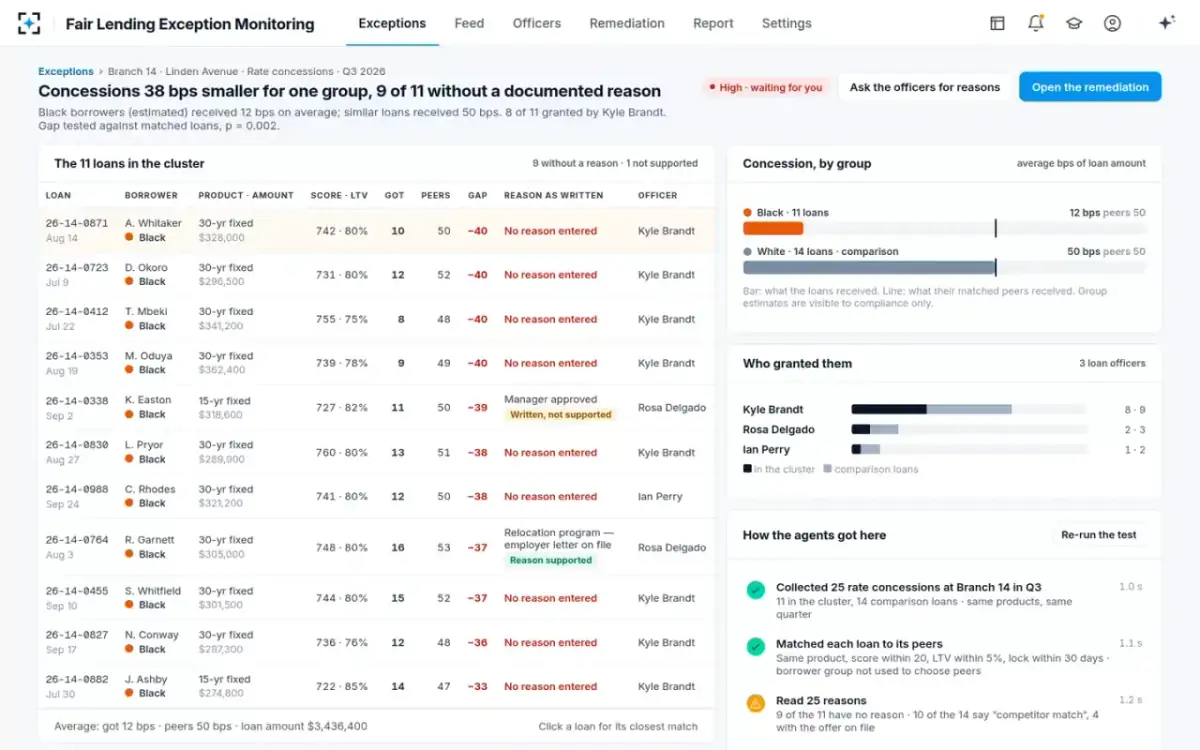Click Rosa Delgado in Who granted them
The height and width of the screenshot is (750, 1200).
pyautogui.click(x=779, y=429)
